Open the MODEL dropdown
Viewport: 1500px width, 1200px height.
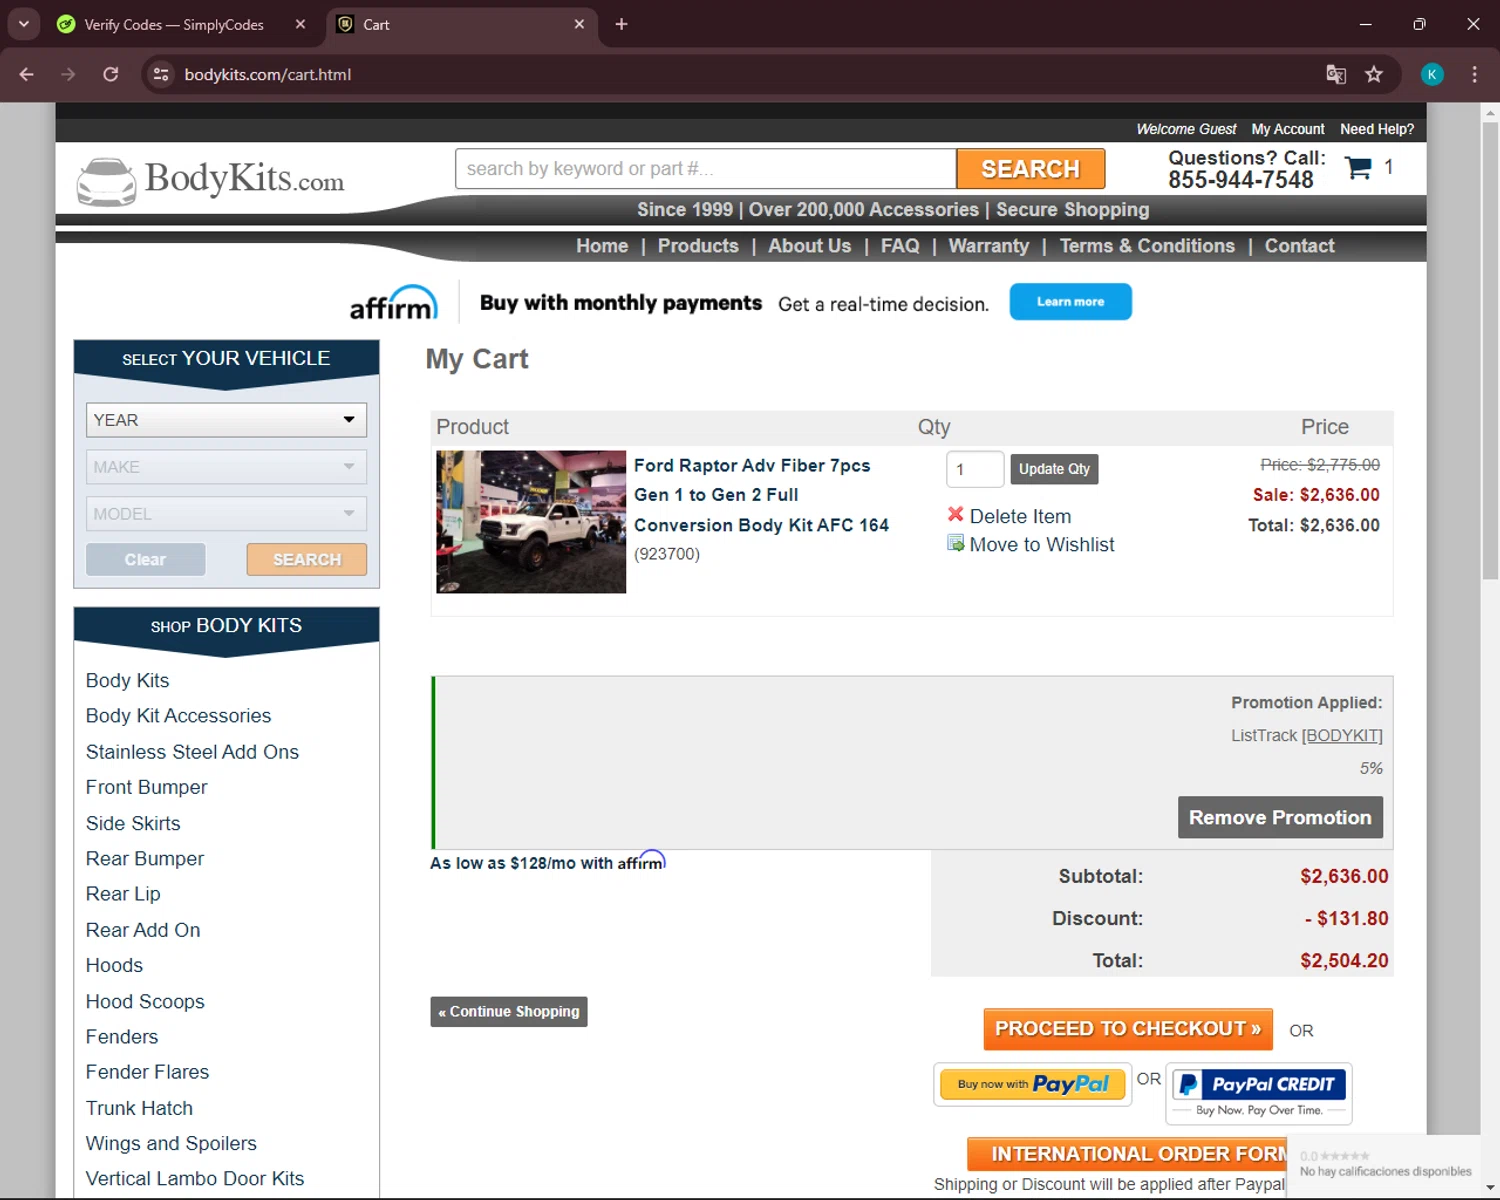pyautogui.click(x=226, y=514)
